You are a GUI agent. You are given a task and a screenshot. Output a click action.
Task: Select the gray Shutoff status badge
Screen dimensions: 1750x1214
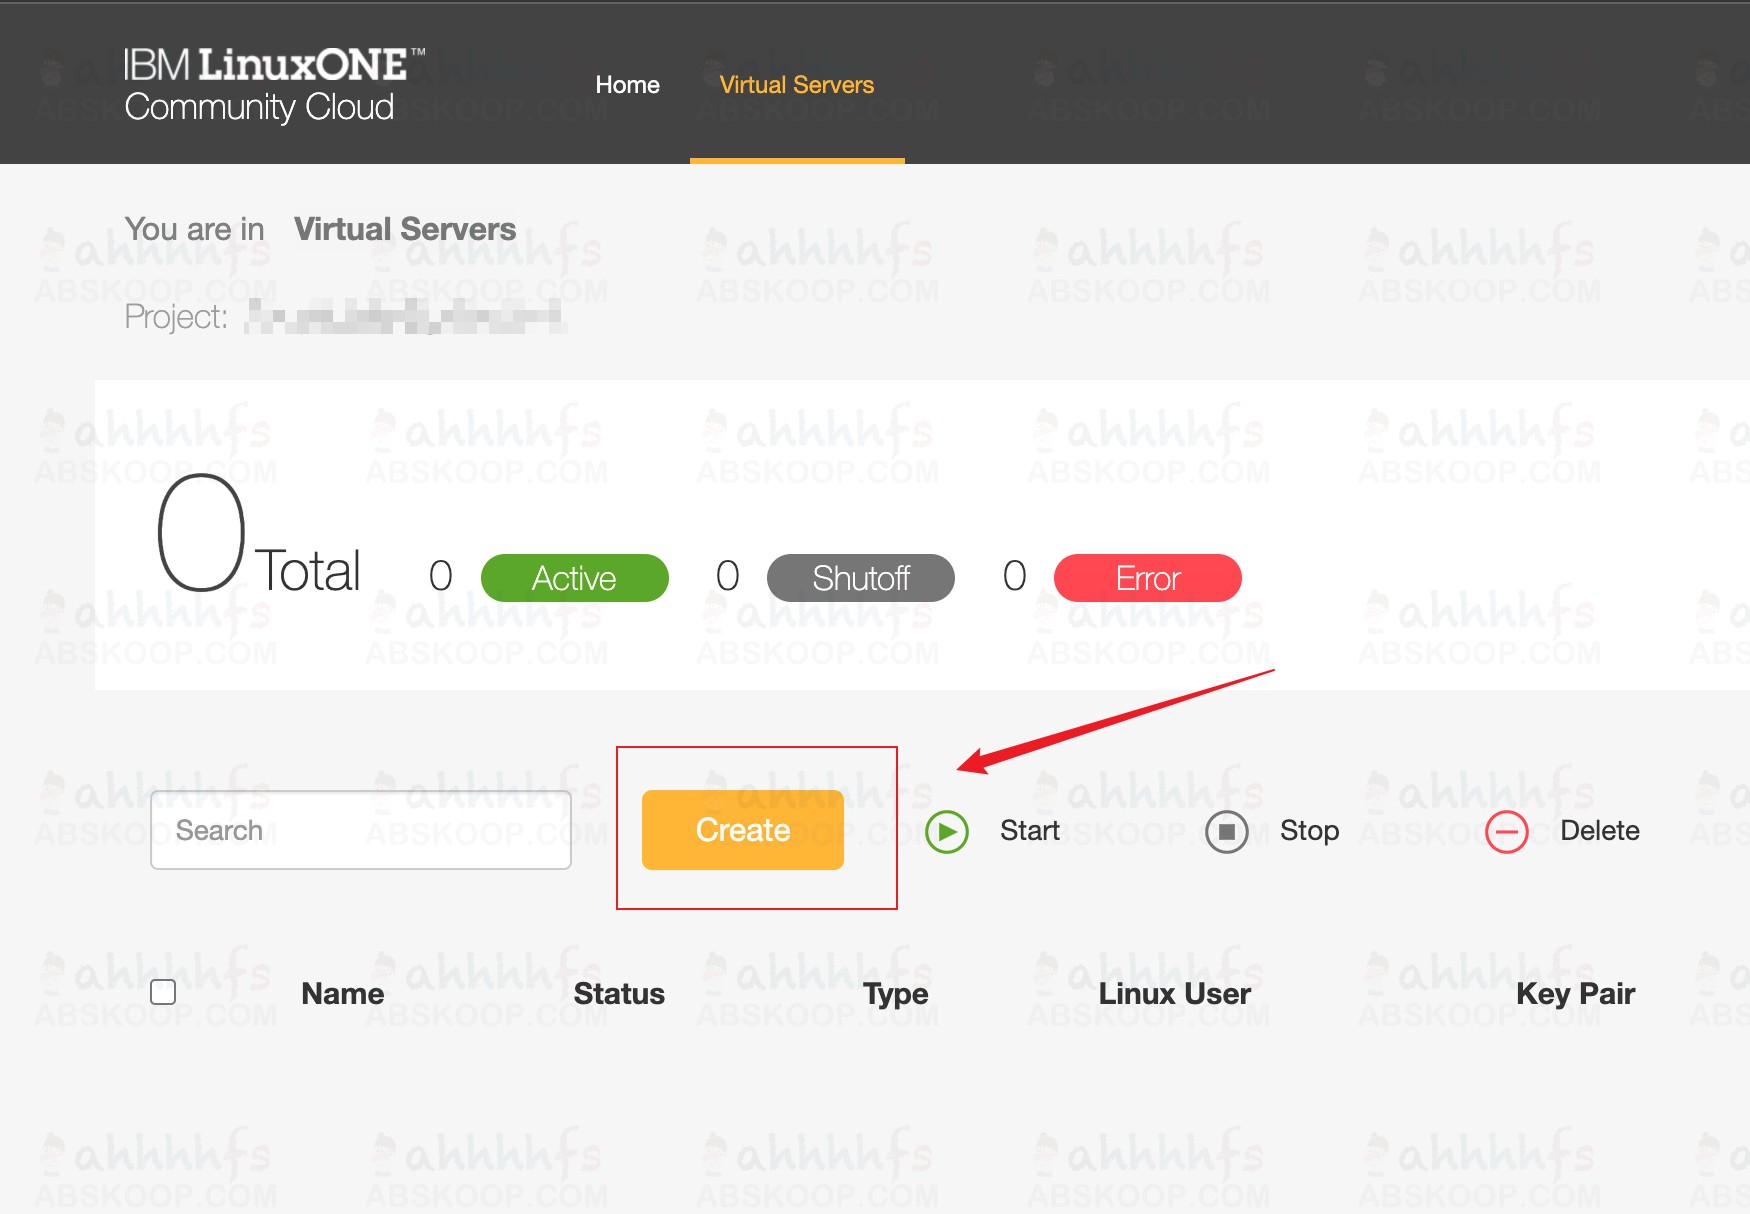pyautogui.click(x=860, y=578)
